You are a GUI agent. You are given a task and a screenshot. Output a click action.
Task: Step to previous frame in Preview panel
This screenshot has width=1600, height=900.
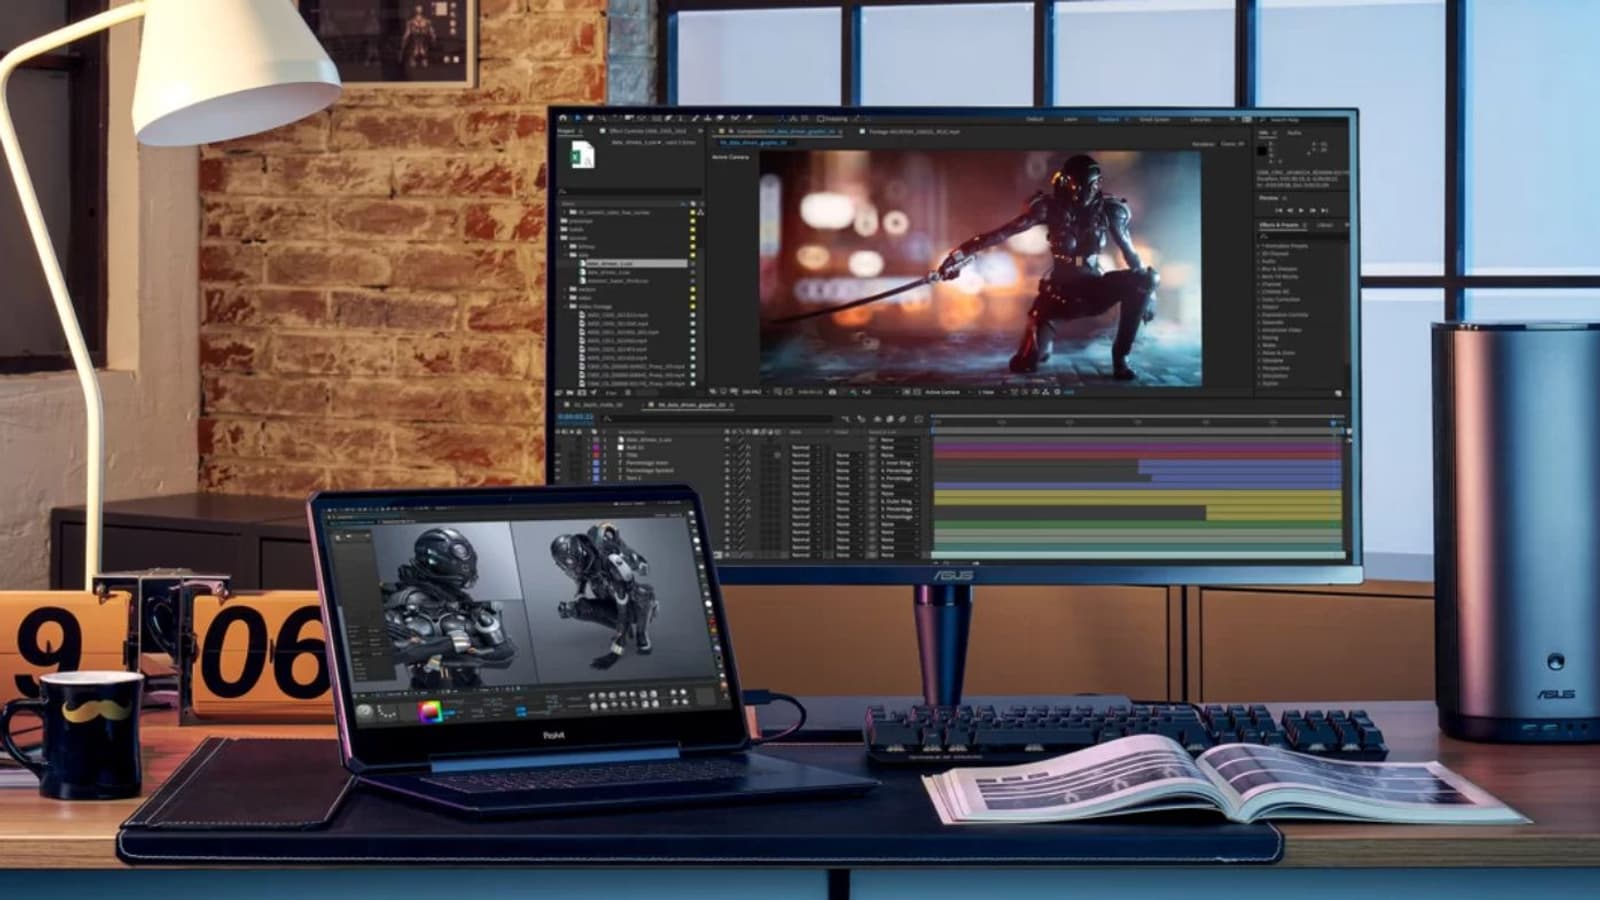click(1289, 211)
